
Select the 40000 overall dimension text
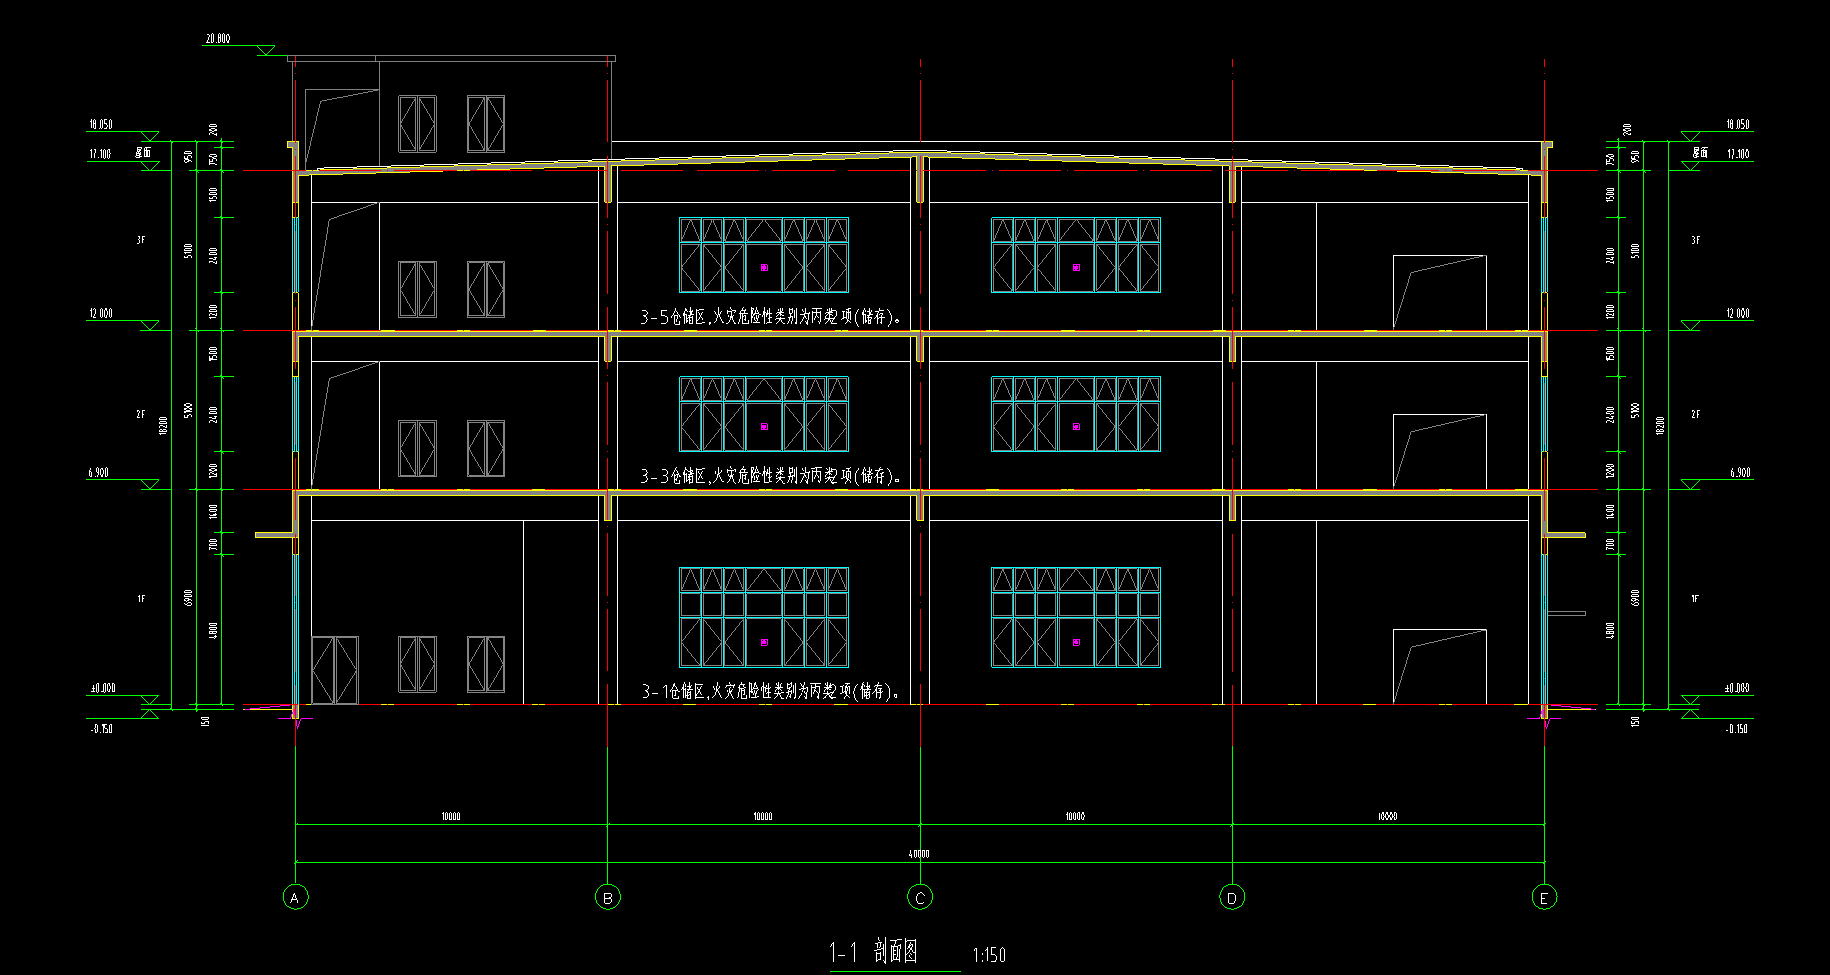(x=919, y=854)
